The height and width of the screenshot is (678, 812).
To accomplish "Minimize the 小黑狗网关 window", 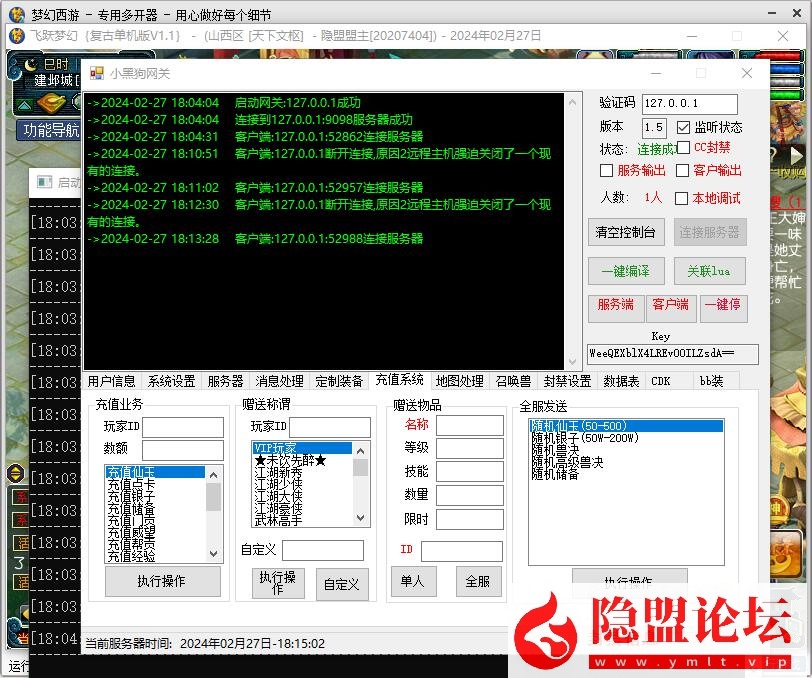I will pyautogui.click(x=656, y=74).
